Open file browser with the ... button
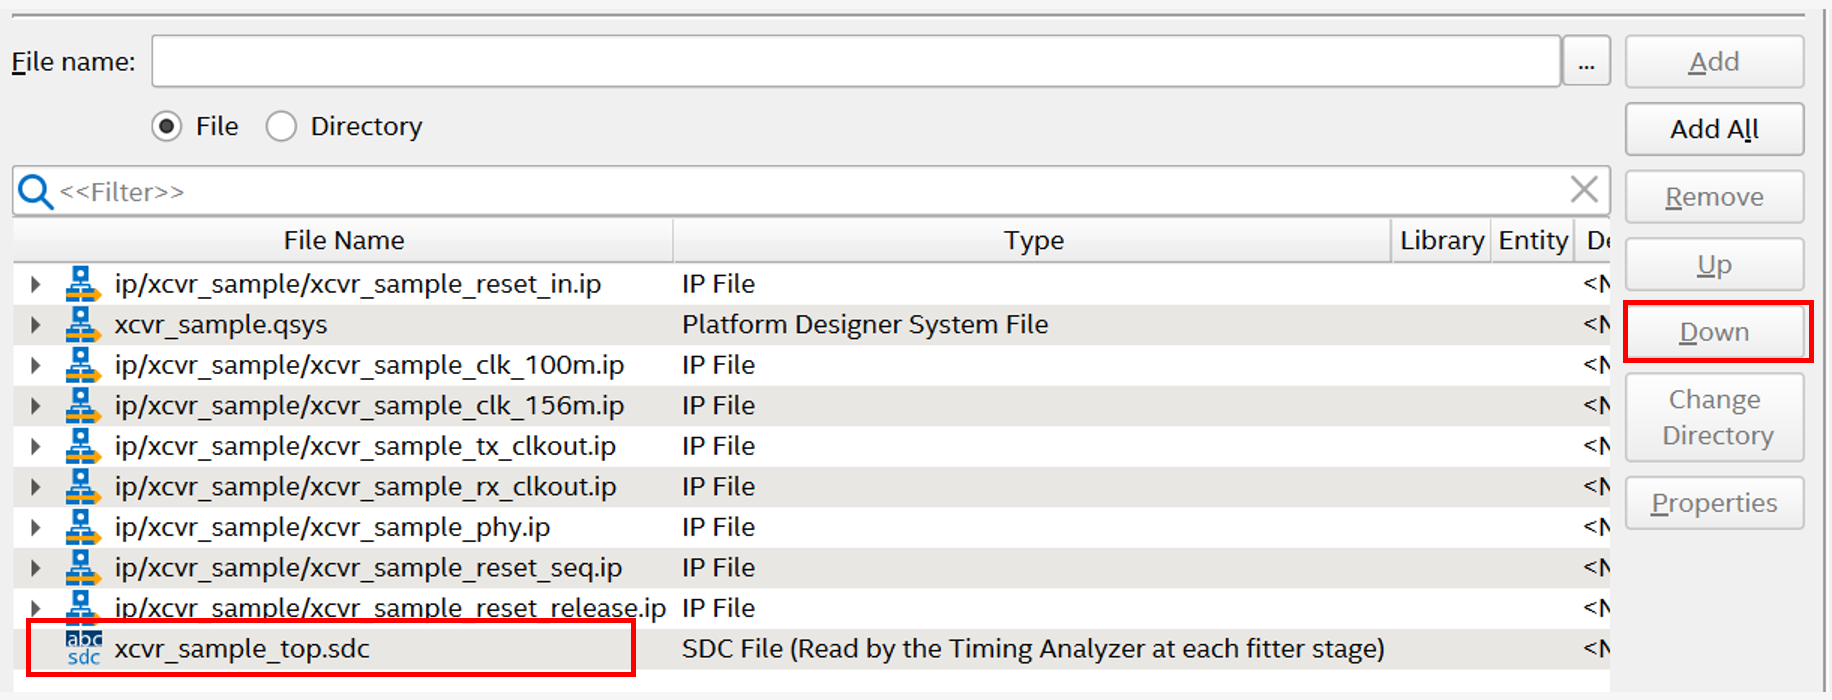Viewport: 1832px width, 700px height. pyautogui.click(x=1586, y=62)
